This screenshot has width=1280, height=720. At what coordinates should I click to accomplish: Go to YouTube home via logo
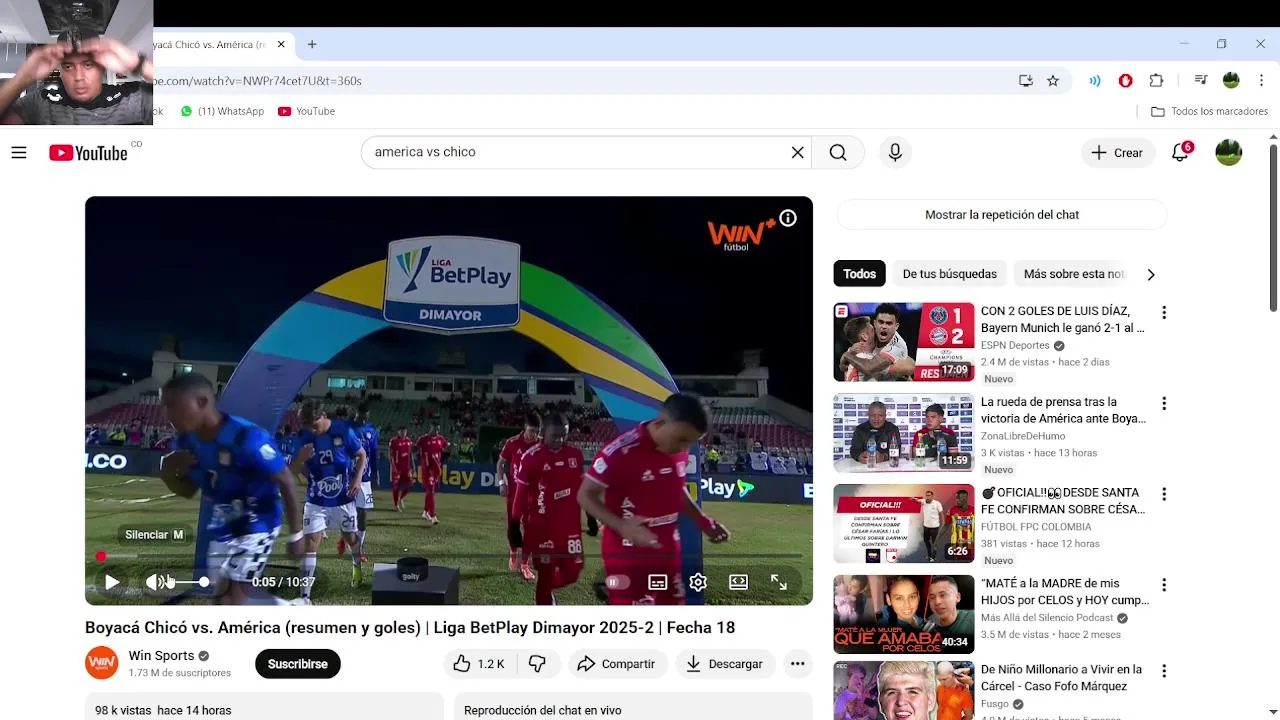(x=88, y=153)
